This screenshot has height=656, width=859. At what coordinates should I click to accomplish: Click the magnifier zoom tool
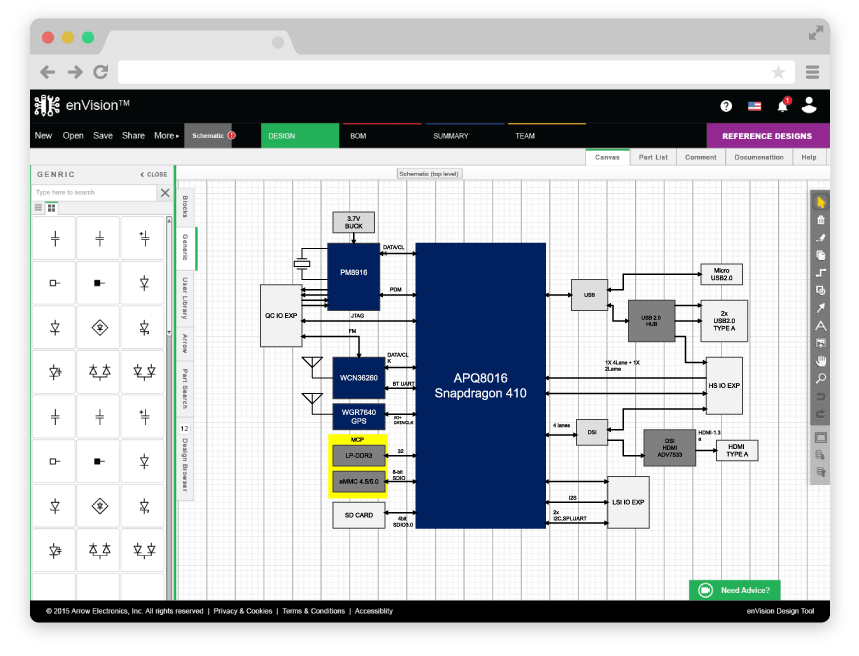pyautogui.click(x=820, y=379)
